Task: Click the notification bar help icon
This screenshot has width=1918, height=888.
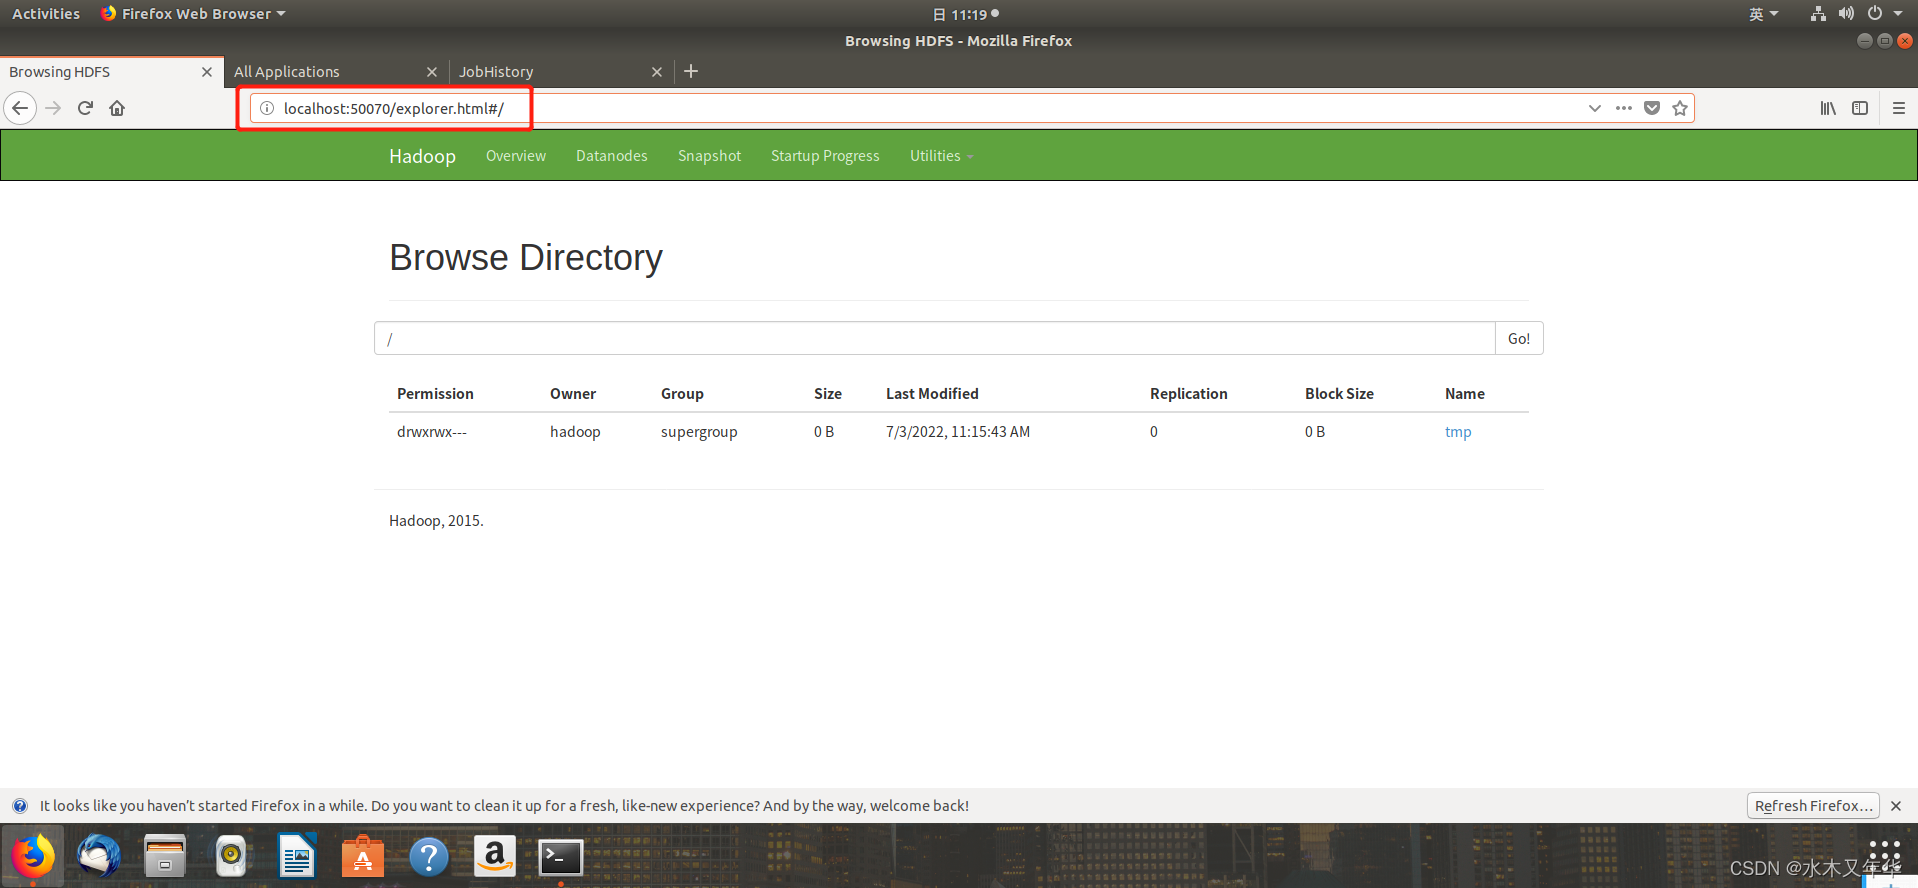Action: (x=19, y=806)
